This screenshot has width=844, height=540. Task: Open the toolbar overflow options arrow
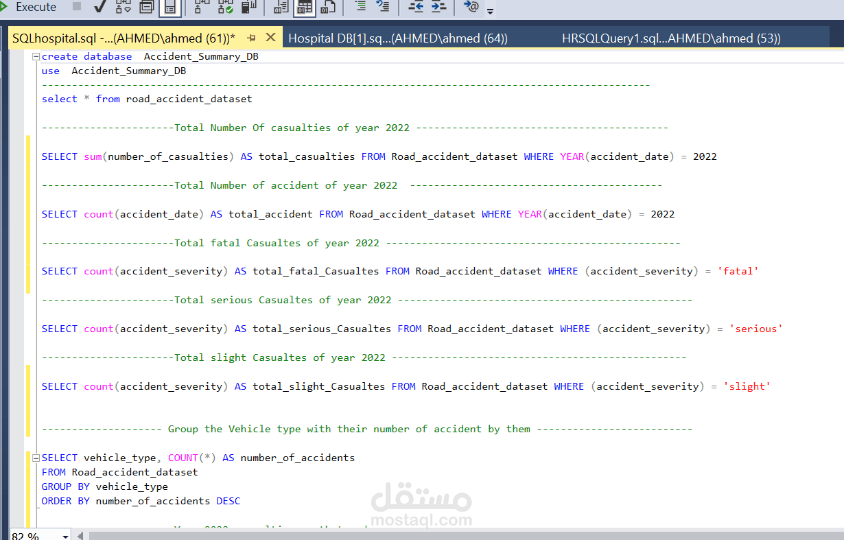490,10
